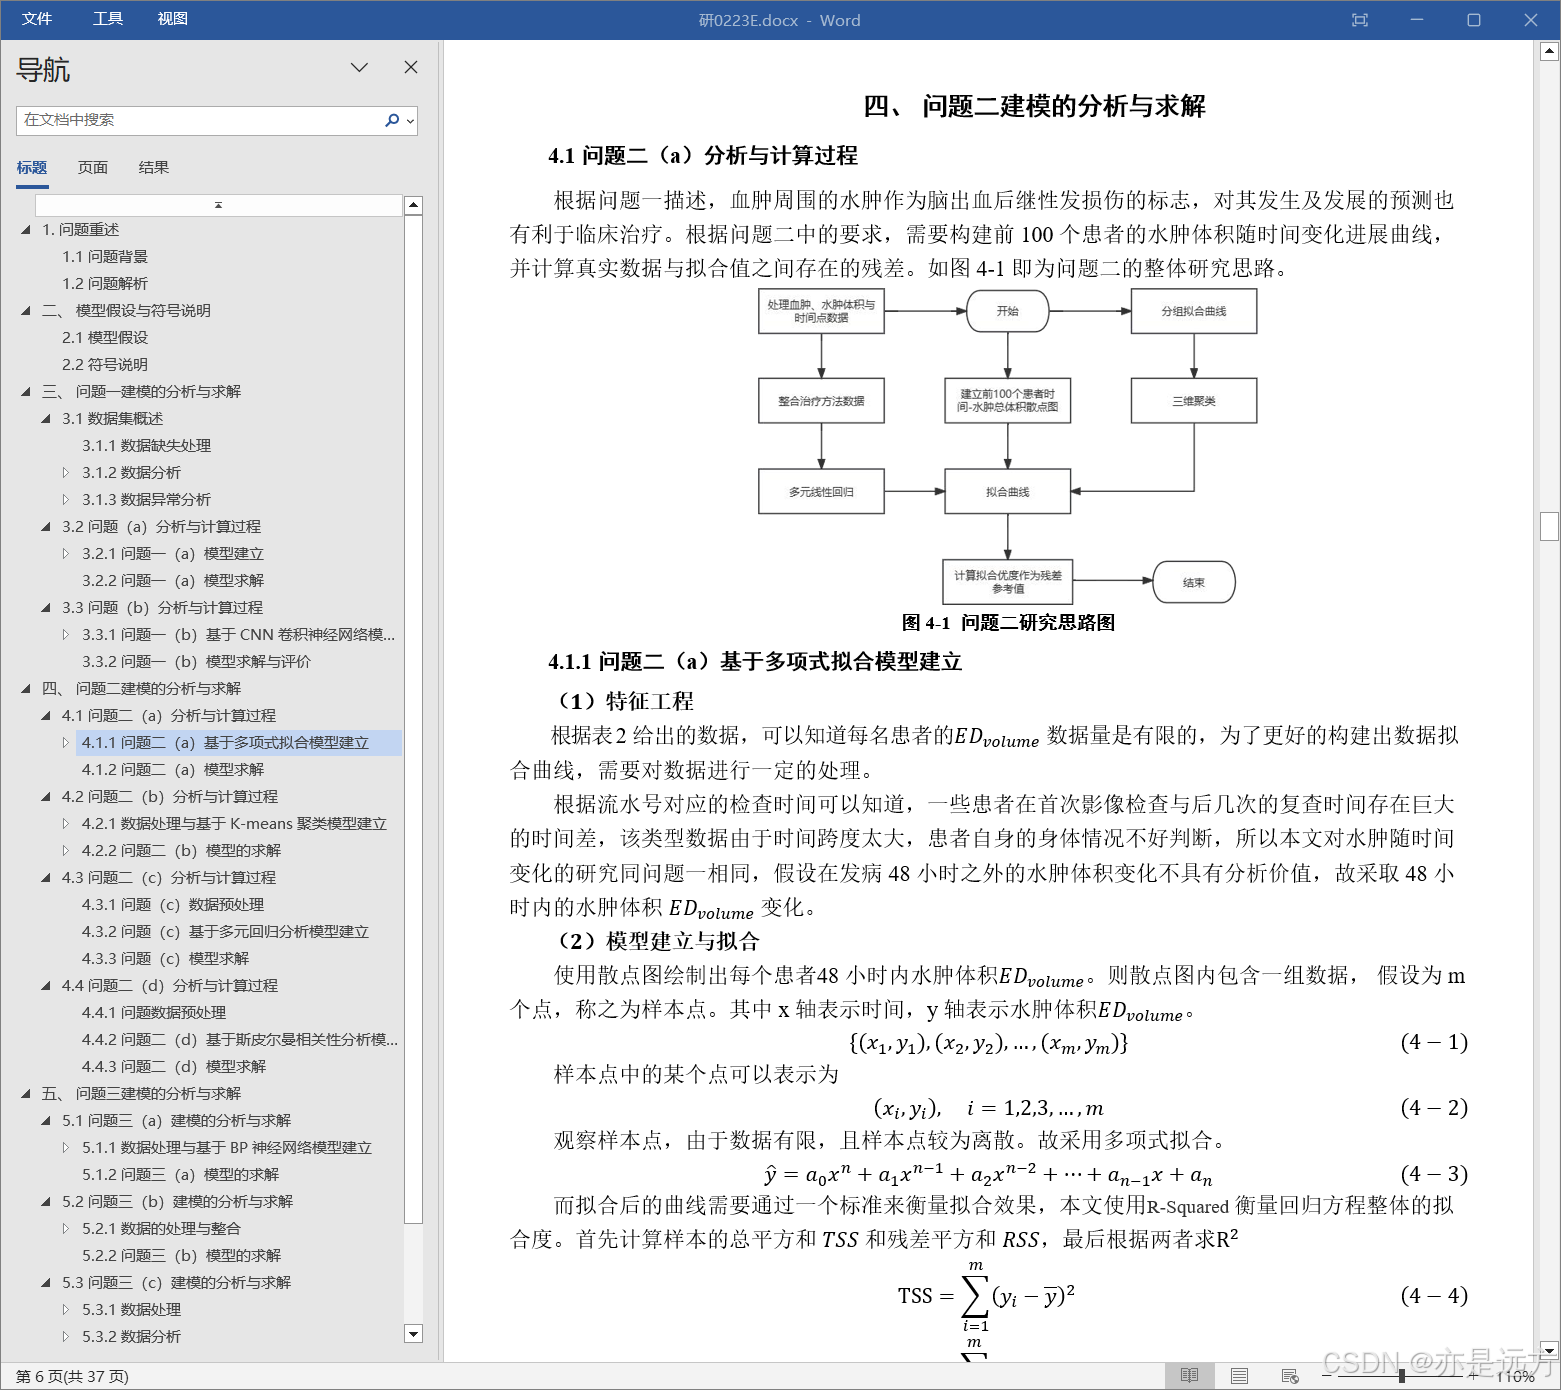Go to heading 4.2.2 问题二 (b) 模型的求解
The width and height of the screenshot is (1561, 1390).
click(x=181, y=851)
